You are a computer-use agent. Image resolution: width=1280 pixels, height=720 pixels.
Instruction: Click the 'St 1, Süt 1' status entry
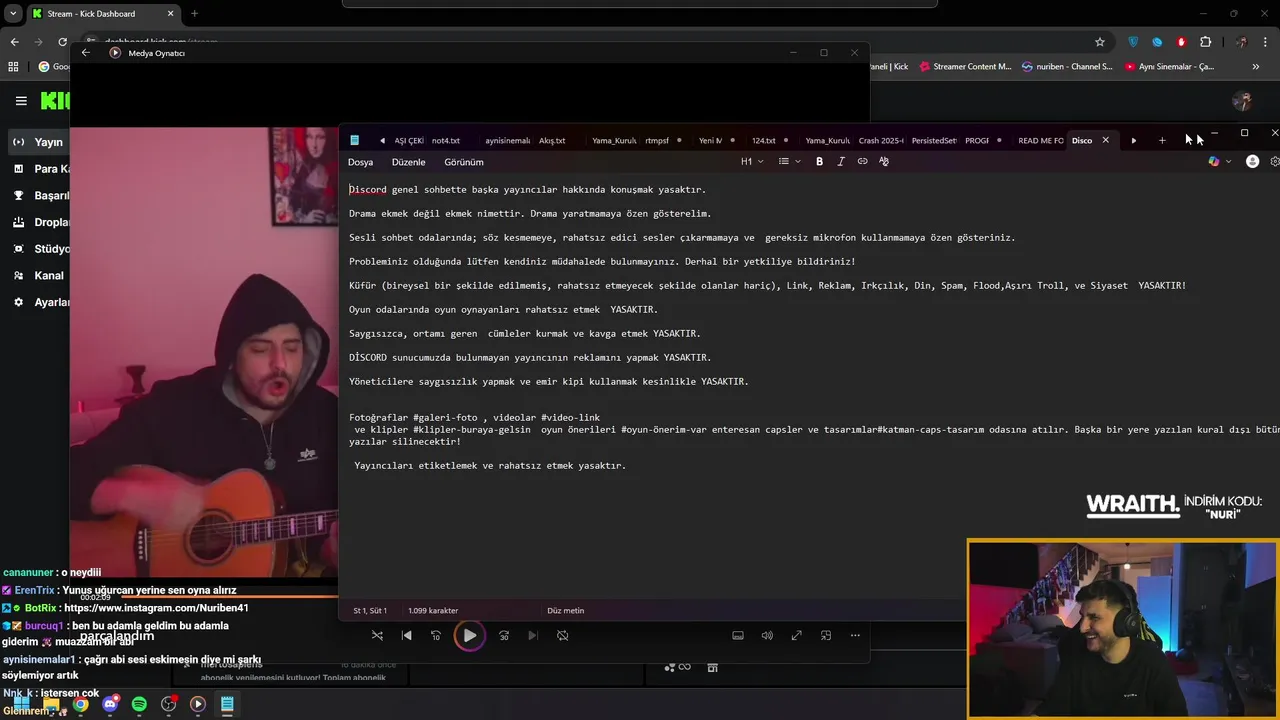370,610
